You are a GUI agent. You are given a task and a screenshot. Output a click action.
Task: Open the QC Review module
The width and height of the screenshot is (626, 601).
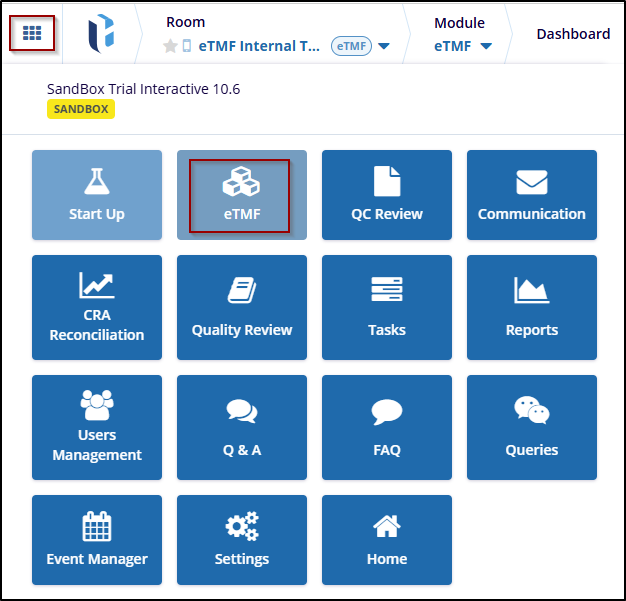coord(386,195)
